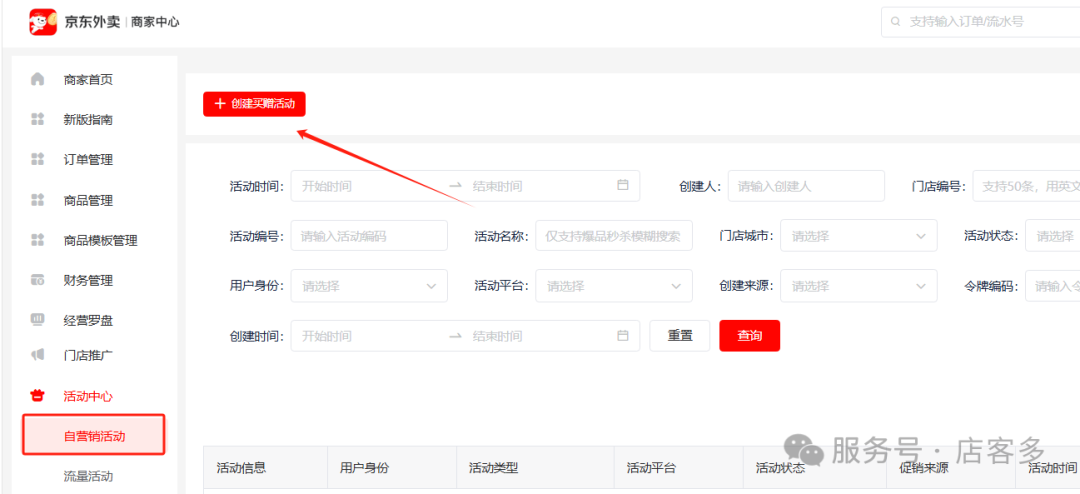Click the grid icon beside 订单管理
The image size is (1080, 494).
pyautogui.click(x=38, y=159)
